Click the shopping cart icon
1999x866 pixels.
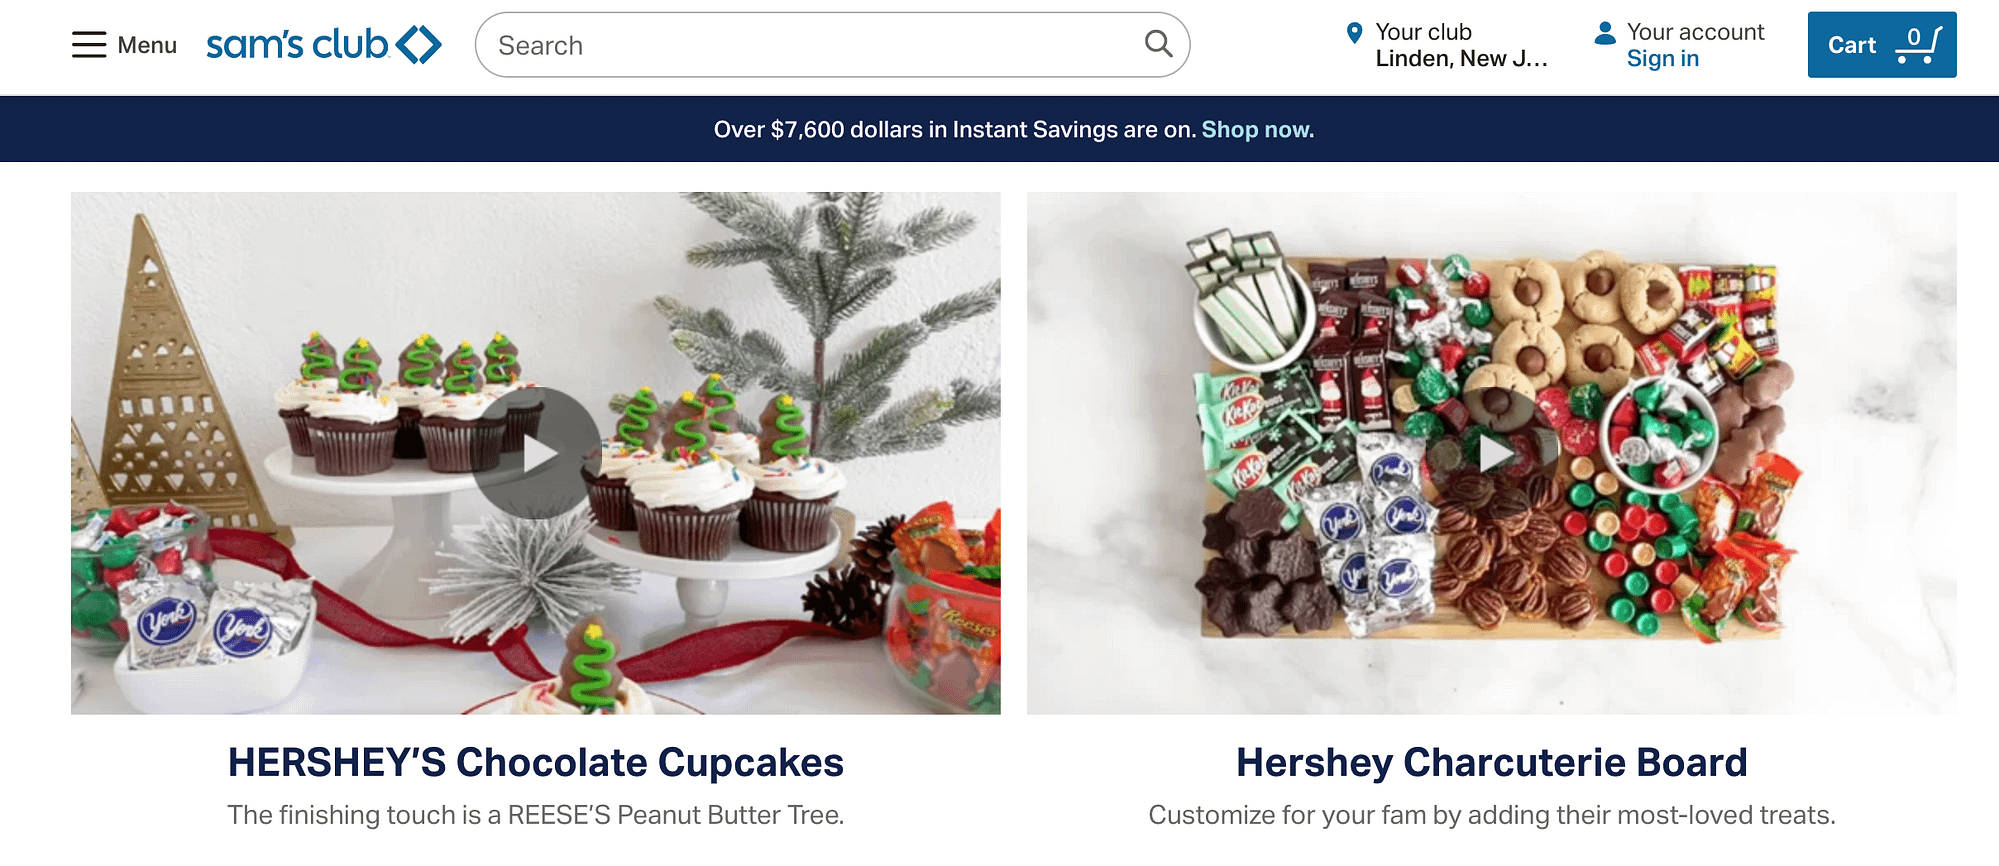click(x=1918, y=45)
